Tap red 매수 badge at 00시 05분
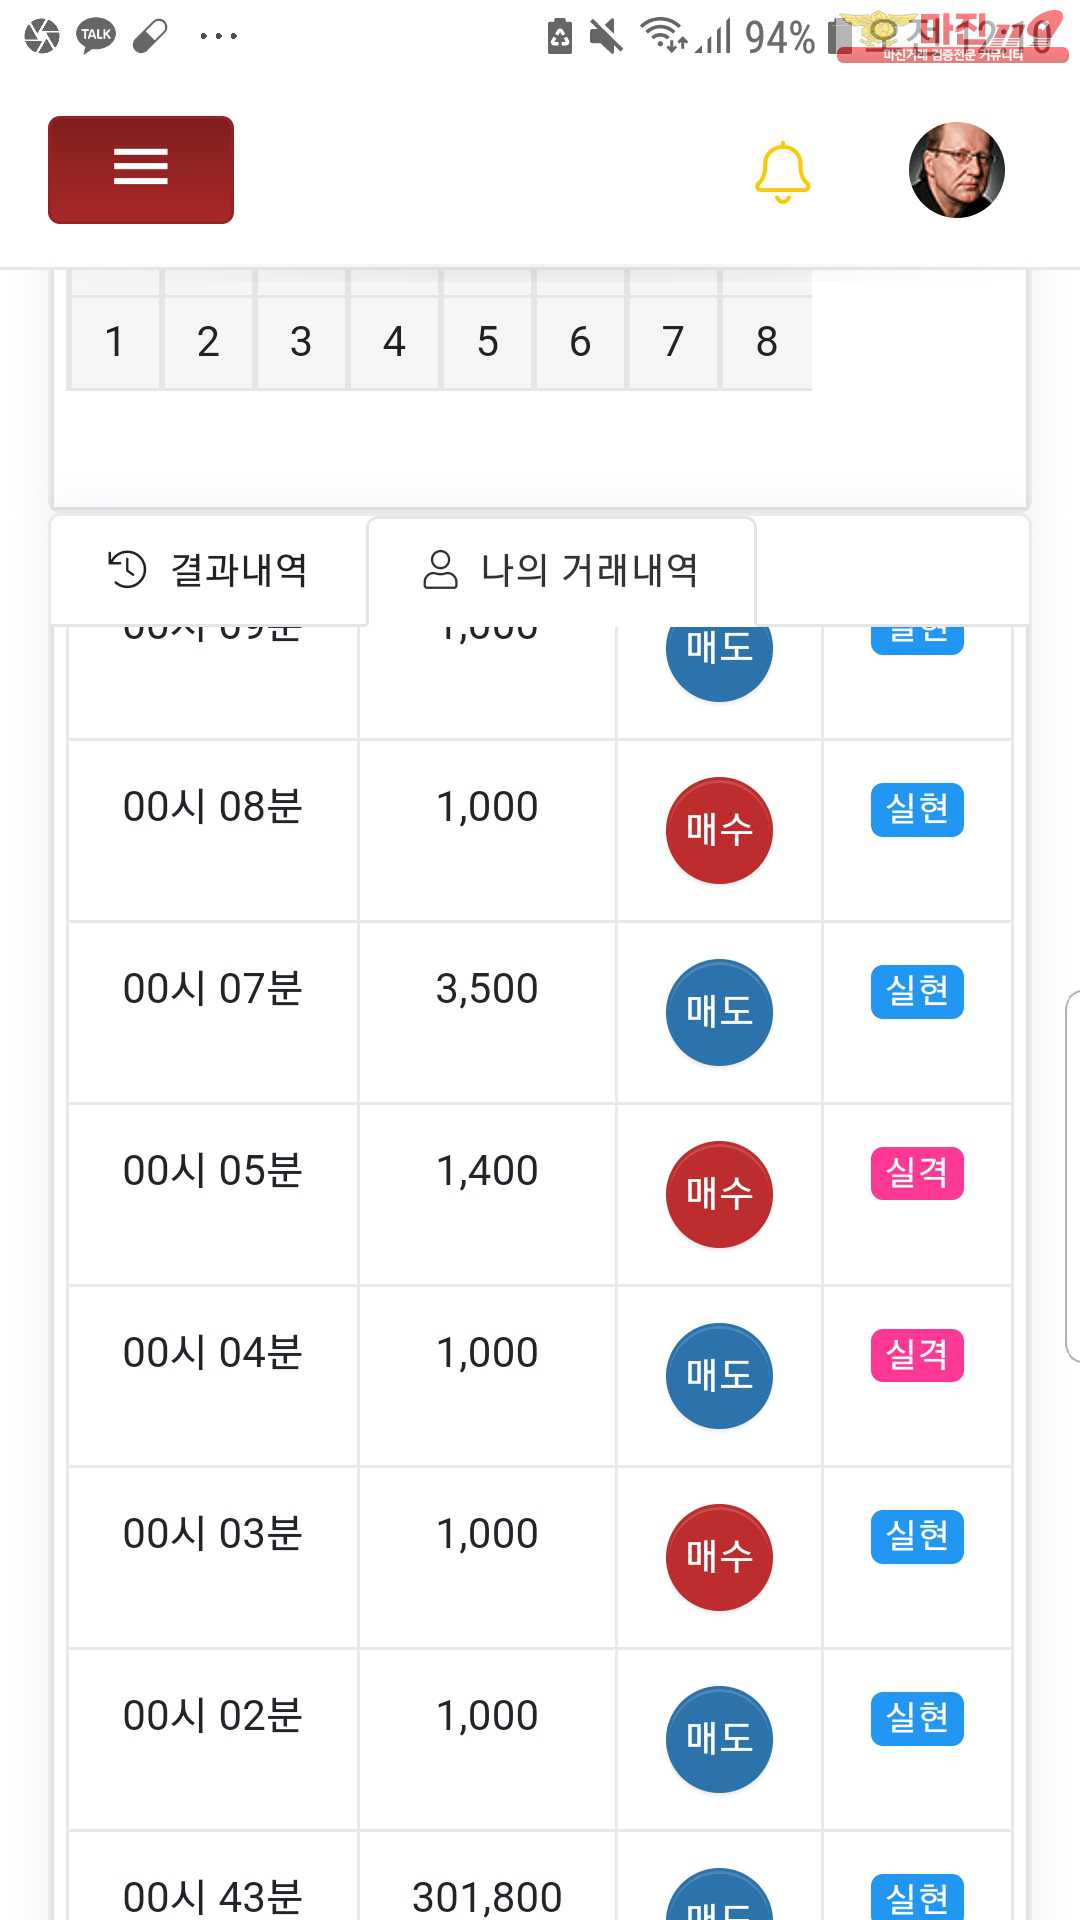Image resolution: width=1080 pixels, height=1920 pixels. [719, 1194]
